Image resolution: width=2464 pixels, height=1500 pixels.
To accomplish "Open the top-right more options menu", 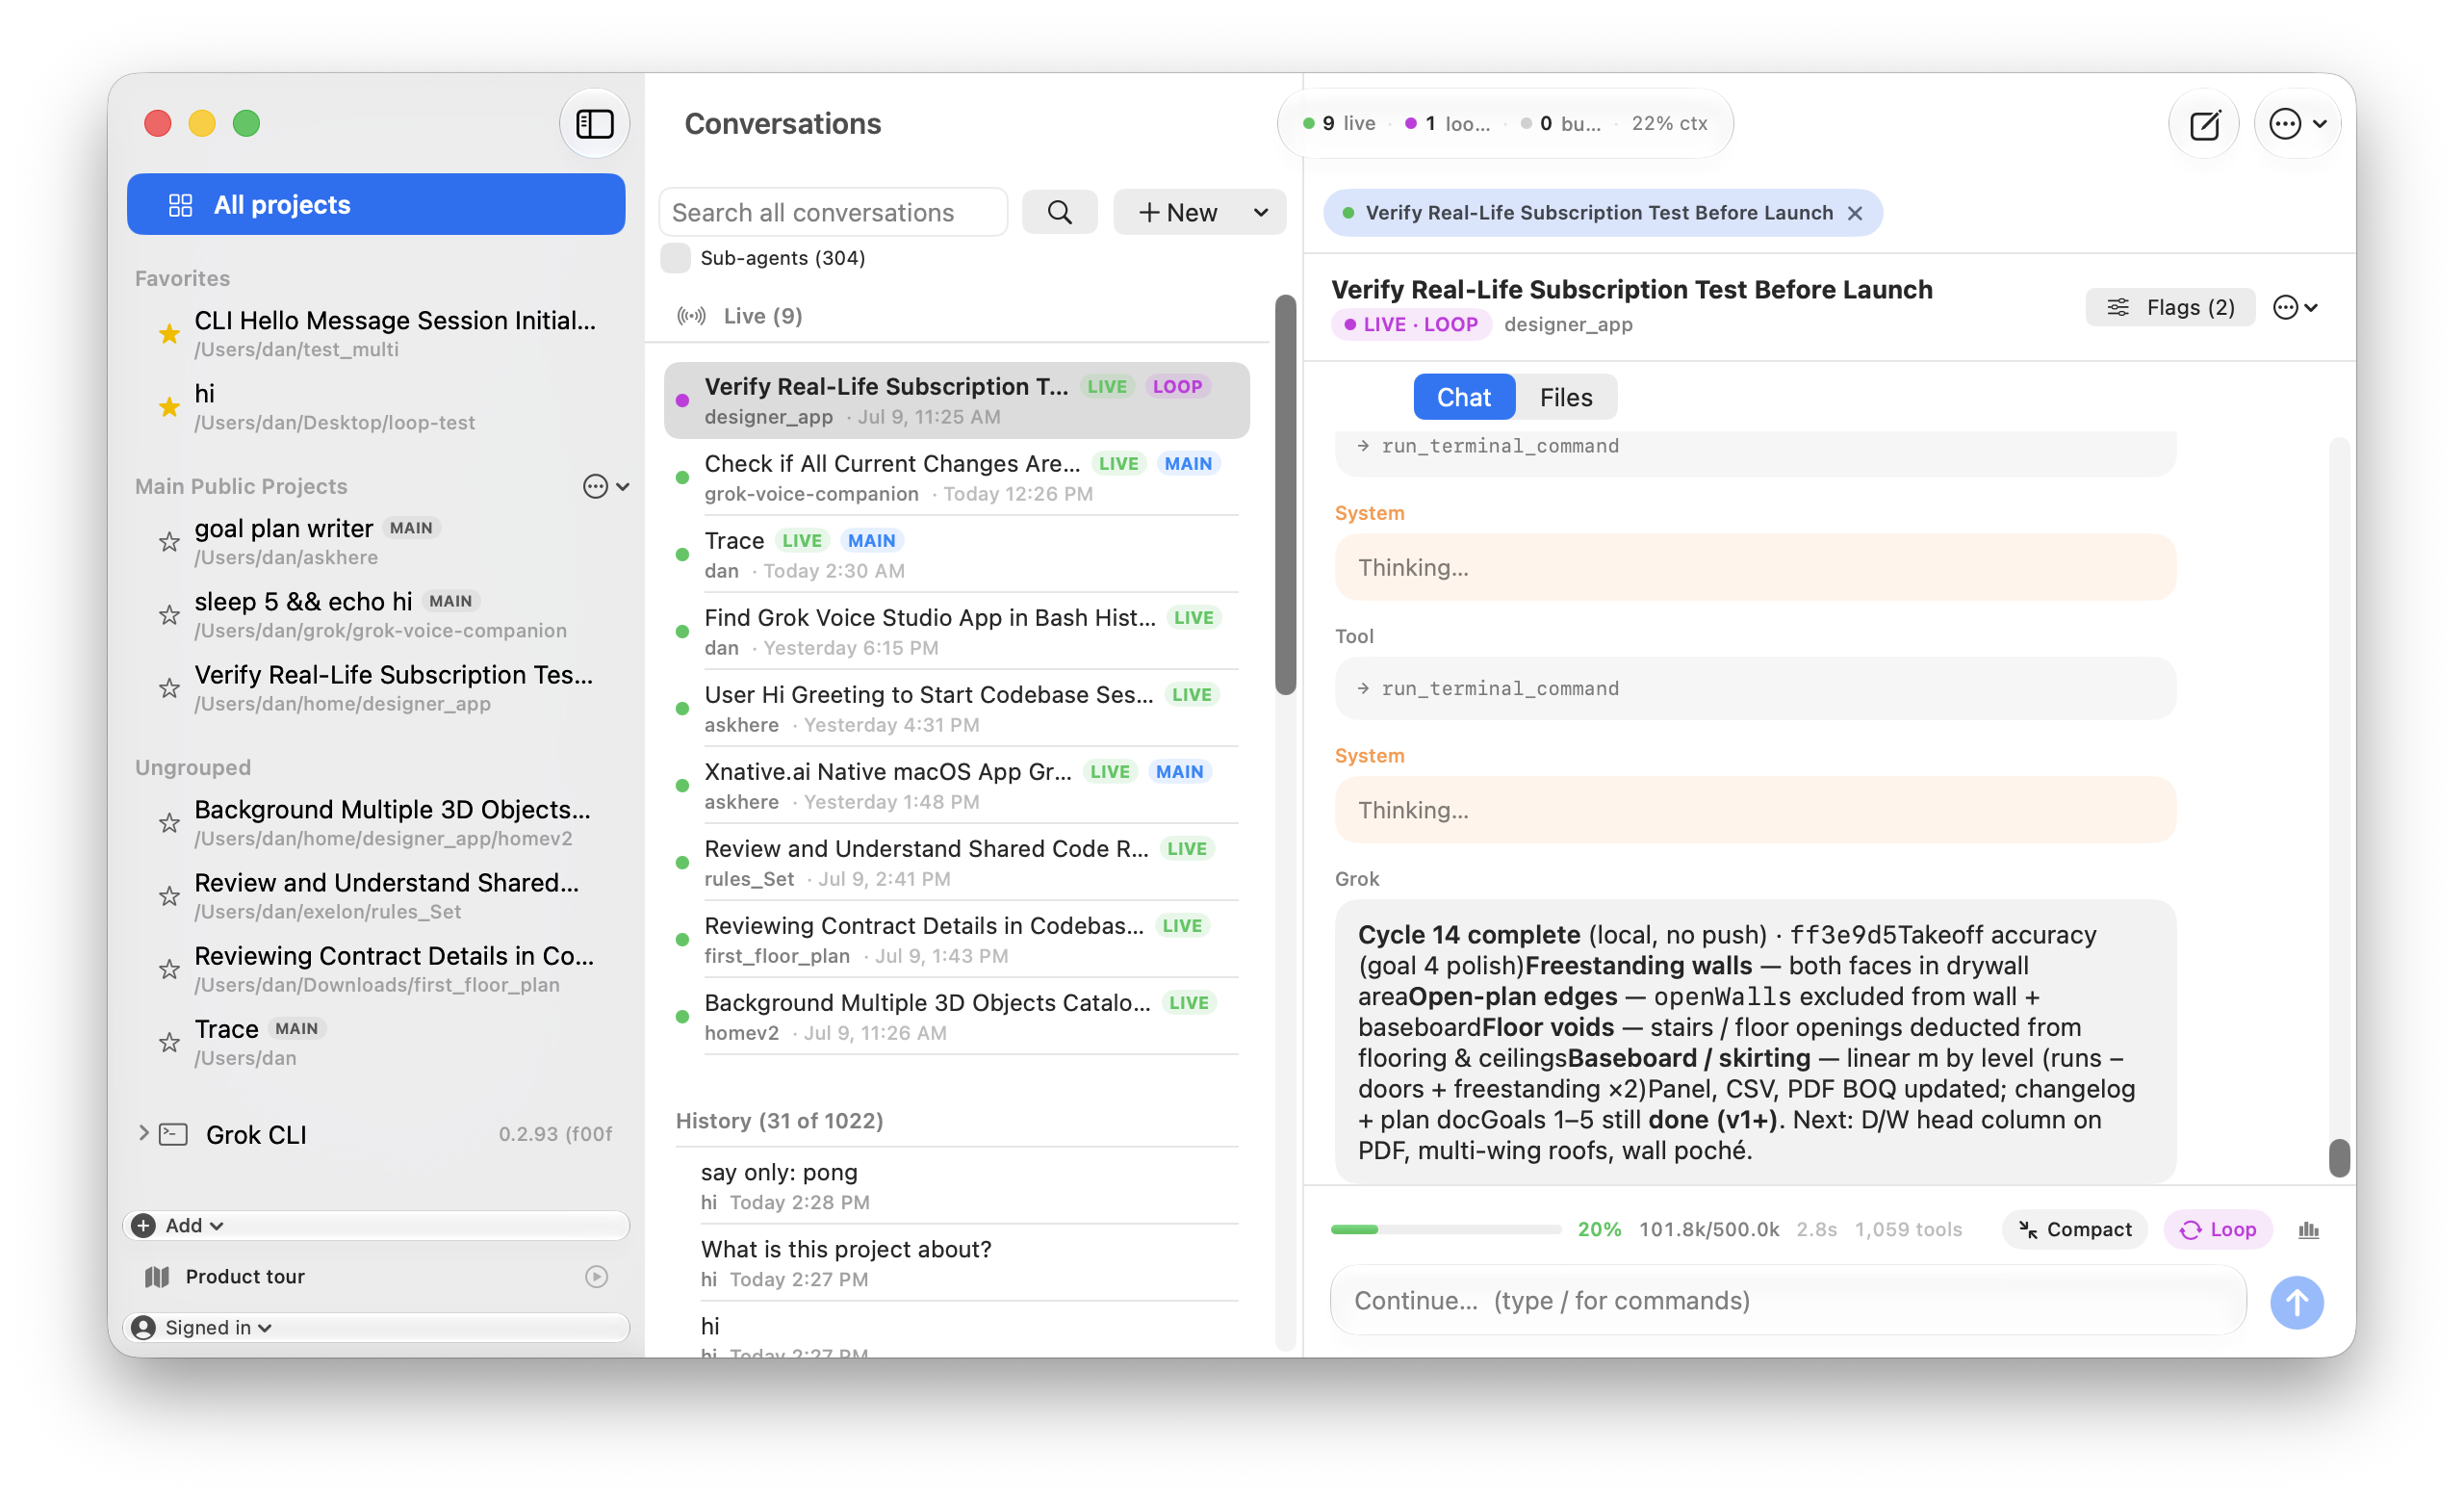I will (x=2297, y=124).
